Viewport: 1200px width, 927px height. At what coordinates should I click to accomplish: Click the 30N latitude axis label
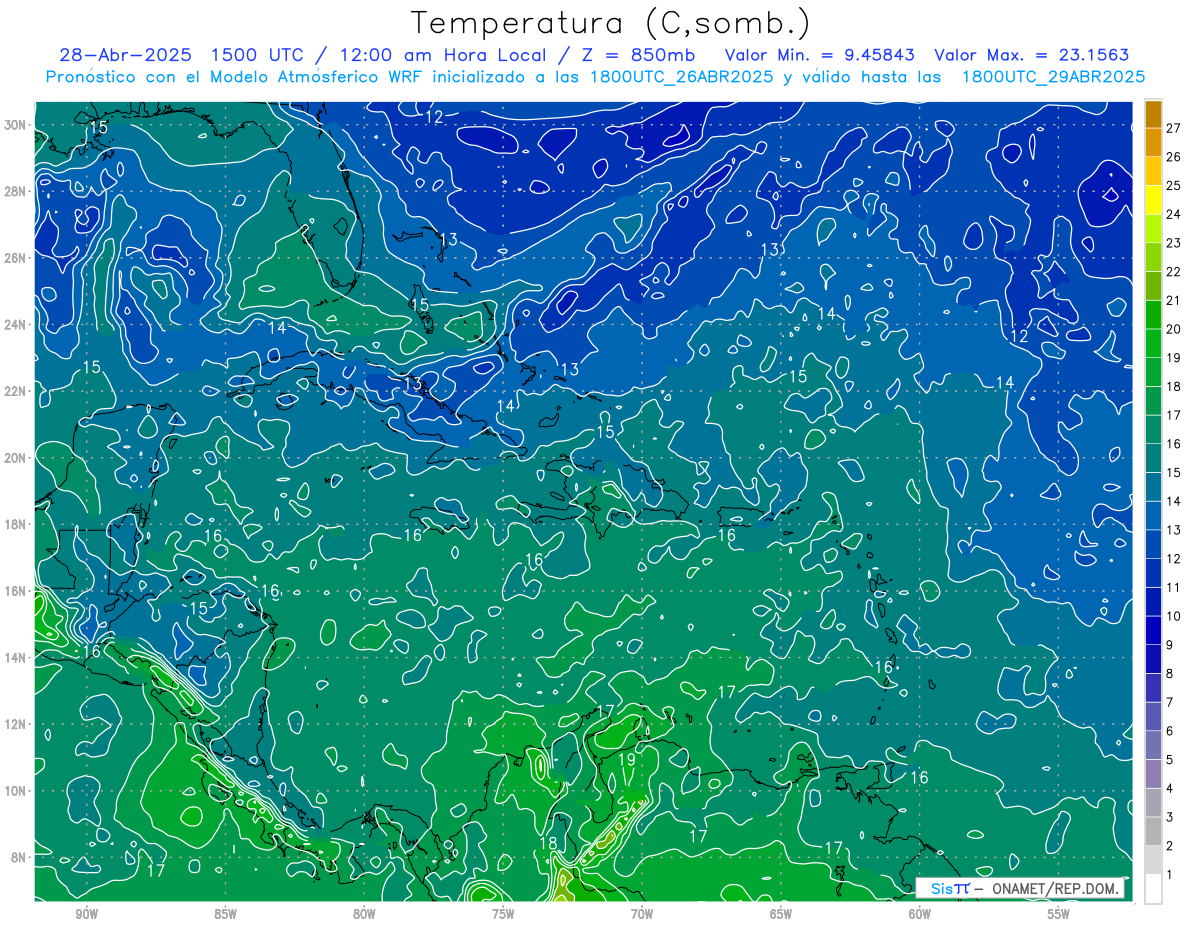pyautogui.click(x=15, y=125)
